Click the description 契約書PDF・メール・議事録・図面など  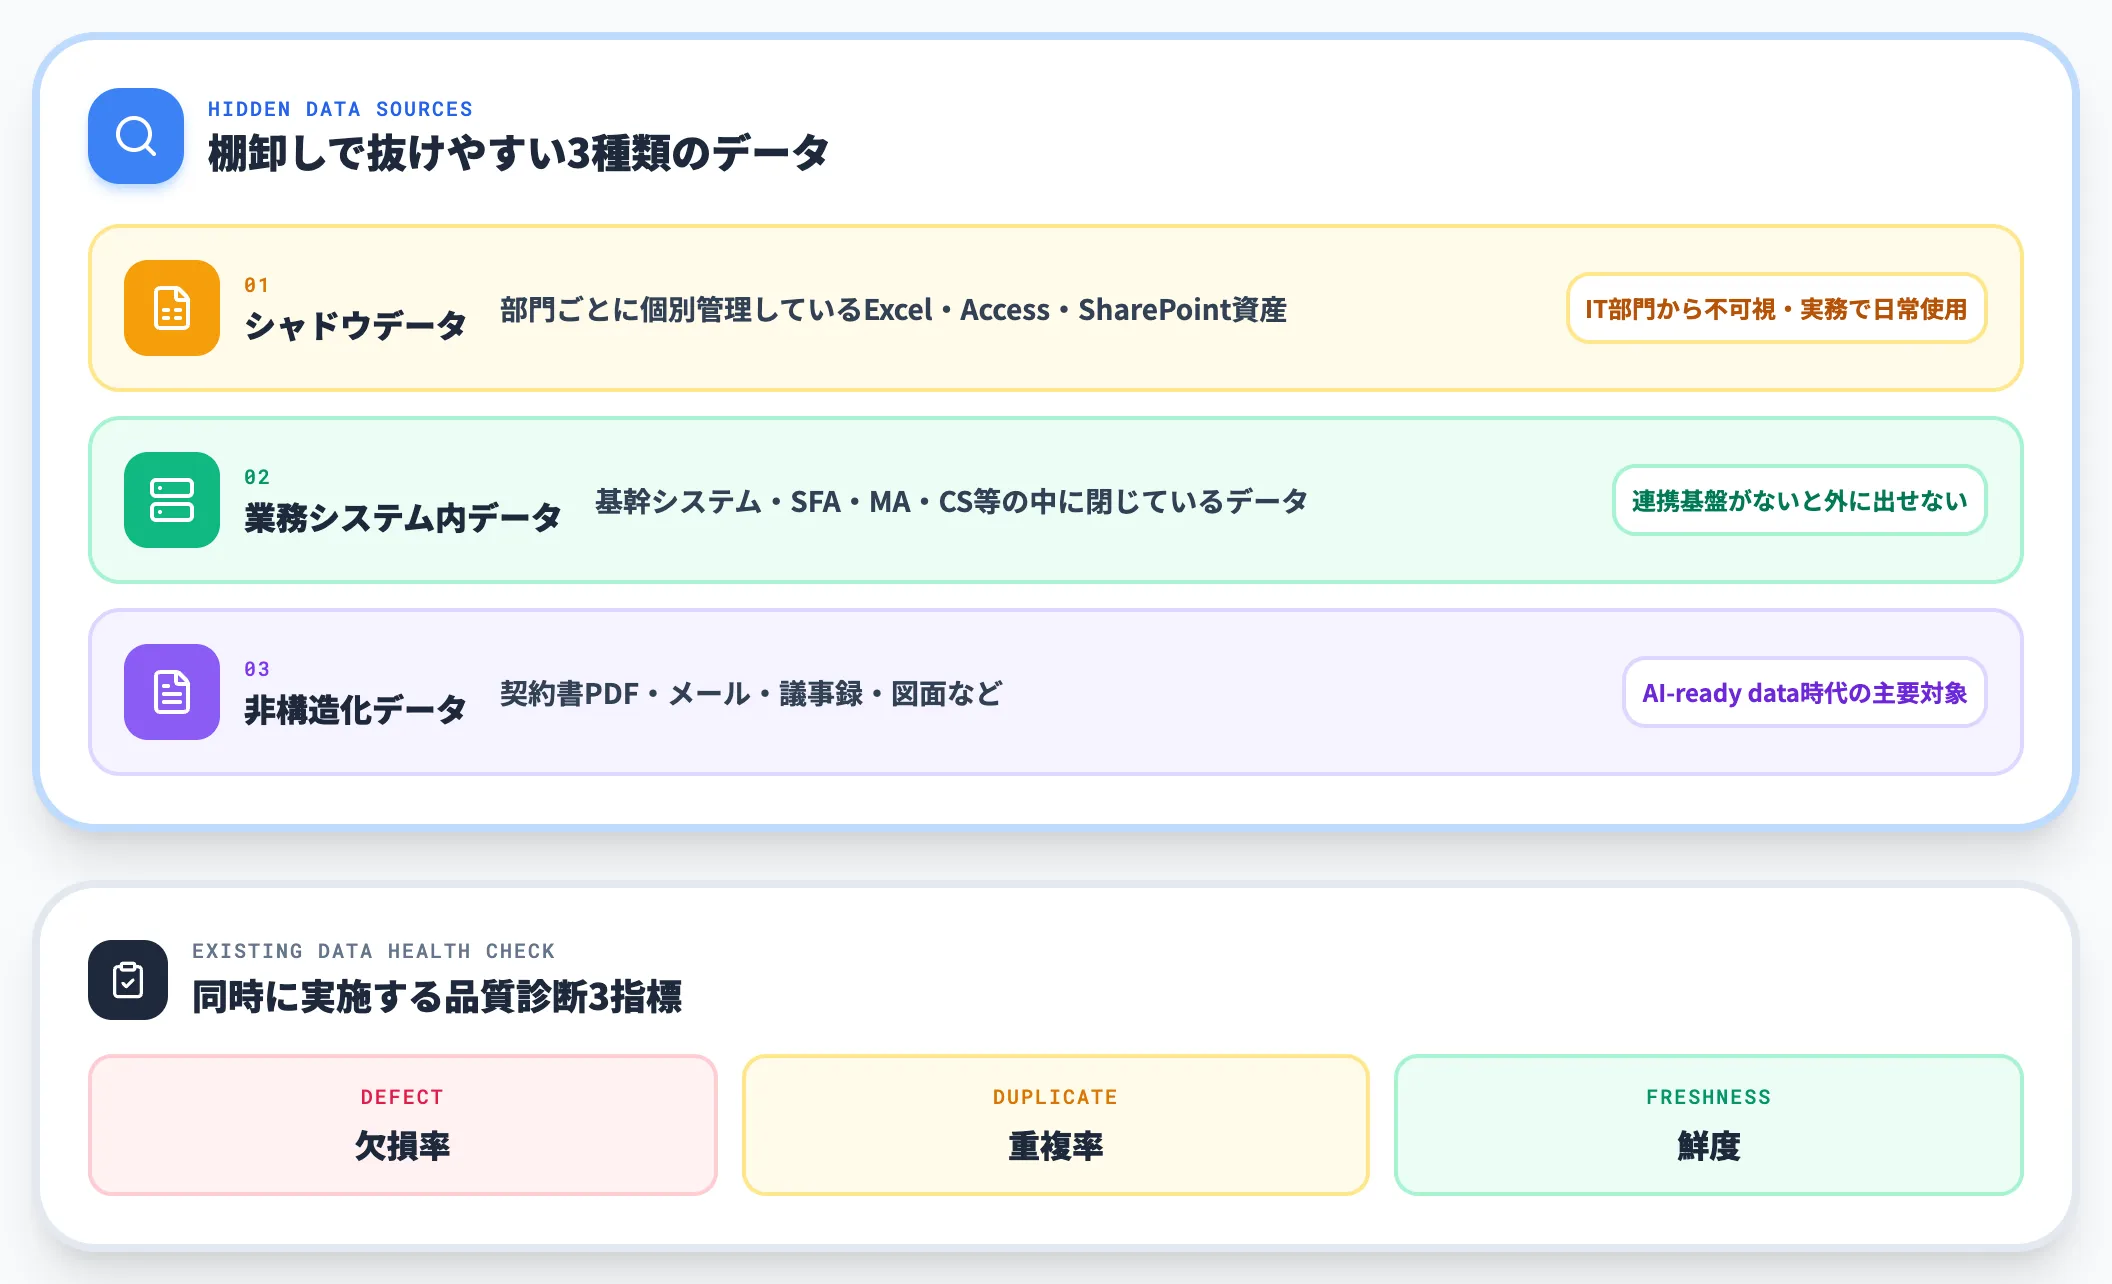click(751, 694)
